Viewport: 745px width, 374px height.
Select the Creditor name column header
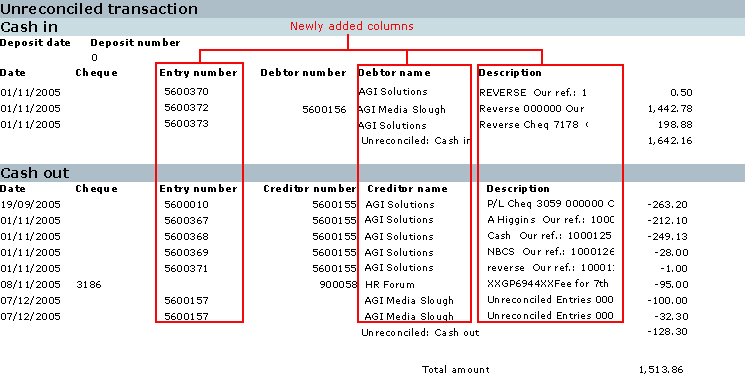click(407, 189)
